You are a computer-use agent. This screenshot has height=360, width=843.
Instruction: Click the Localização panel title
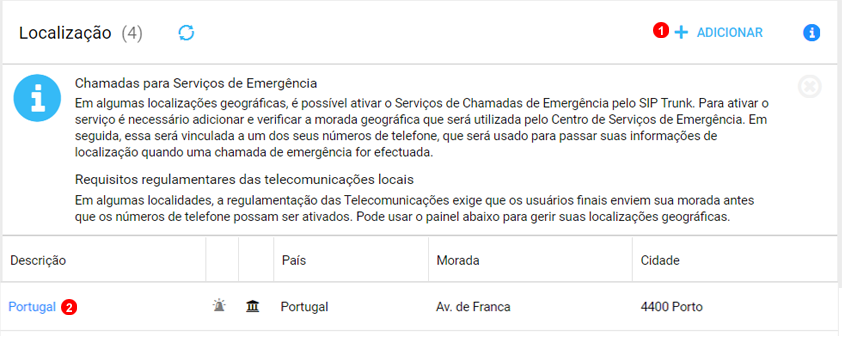click(65, 33)
